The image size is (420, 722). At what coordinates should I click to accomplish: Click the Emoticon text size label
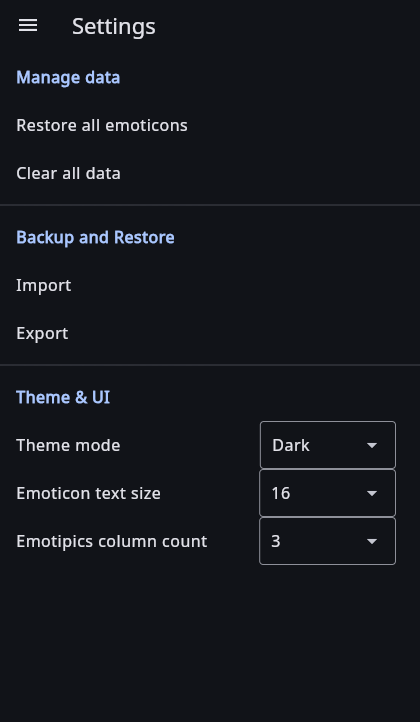(88, 493)
